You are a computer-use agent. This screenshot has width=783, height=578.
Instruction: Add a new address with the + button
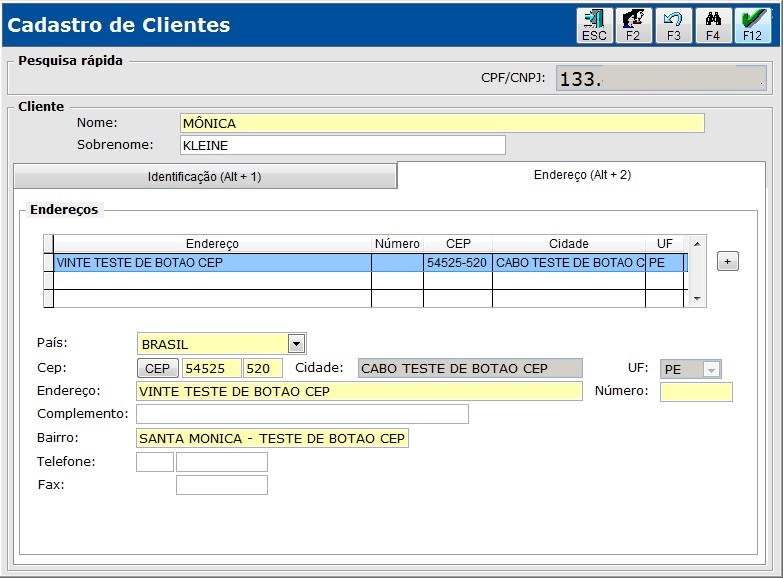pos(728,261)
